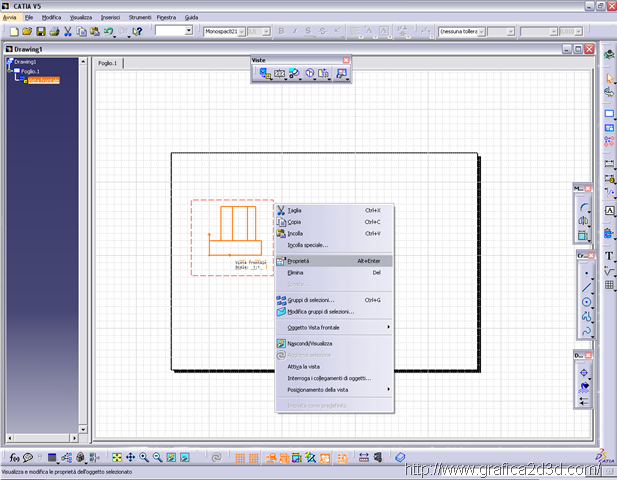Toggle the Italic text button

pyautogui.click(x=295, y=32)
